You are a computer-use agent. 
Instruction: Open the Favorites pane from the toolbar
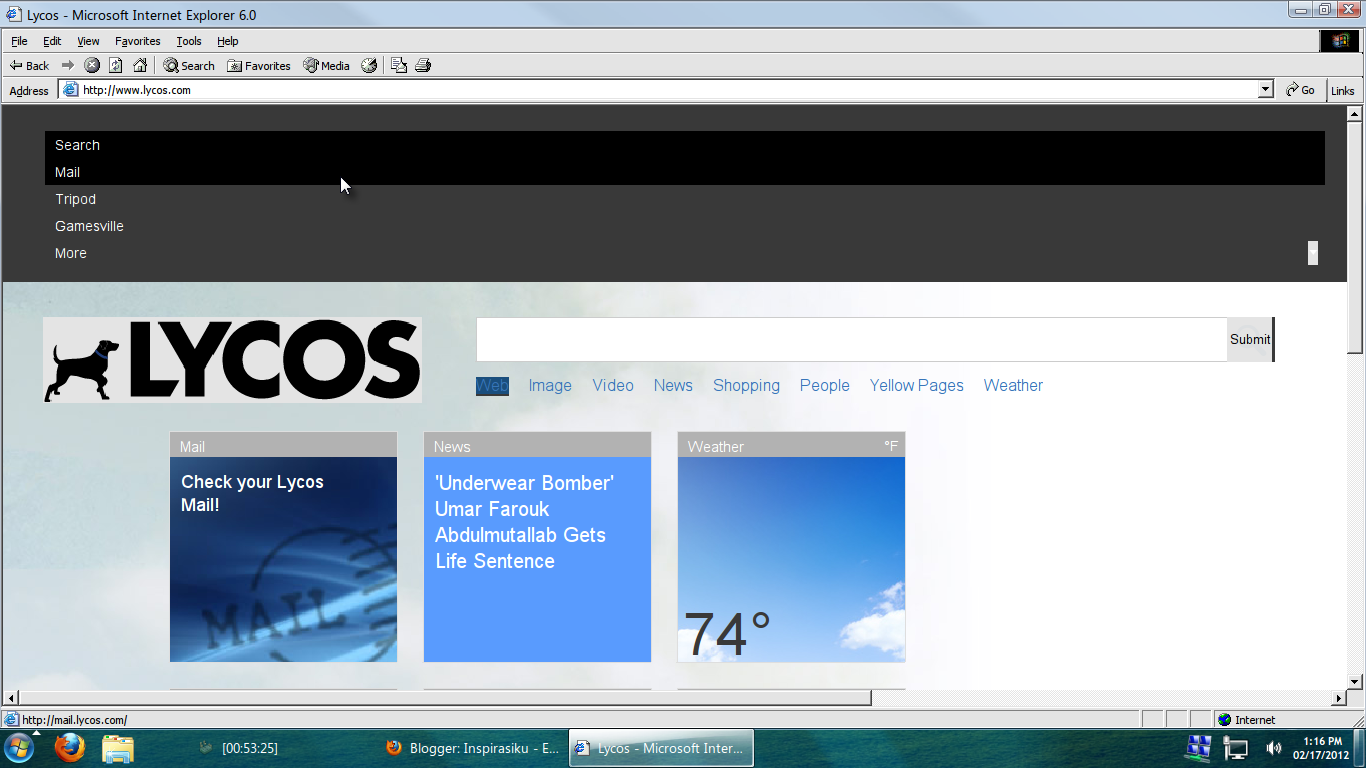coord(259,65)
